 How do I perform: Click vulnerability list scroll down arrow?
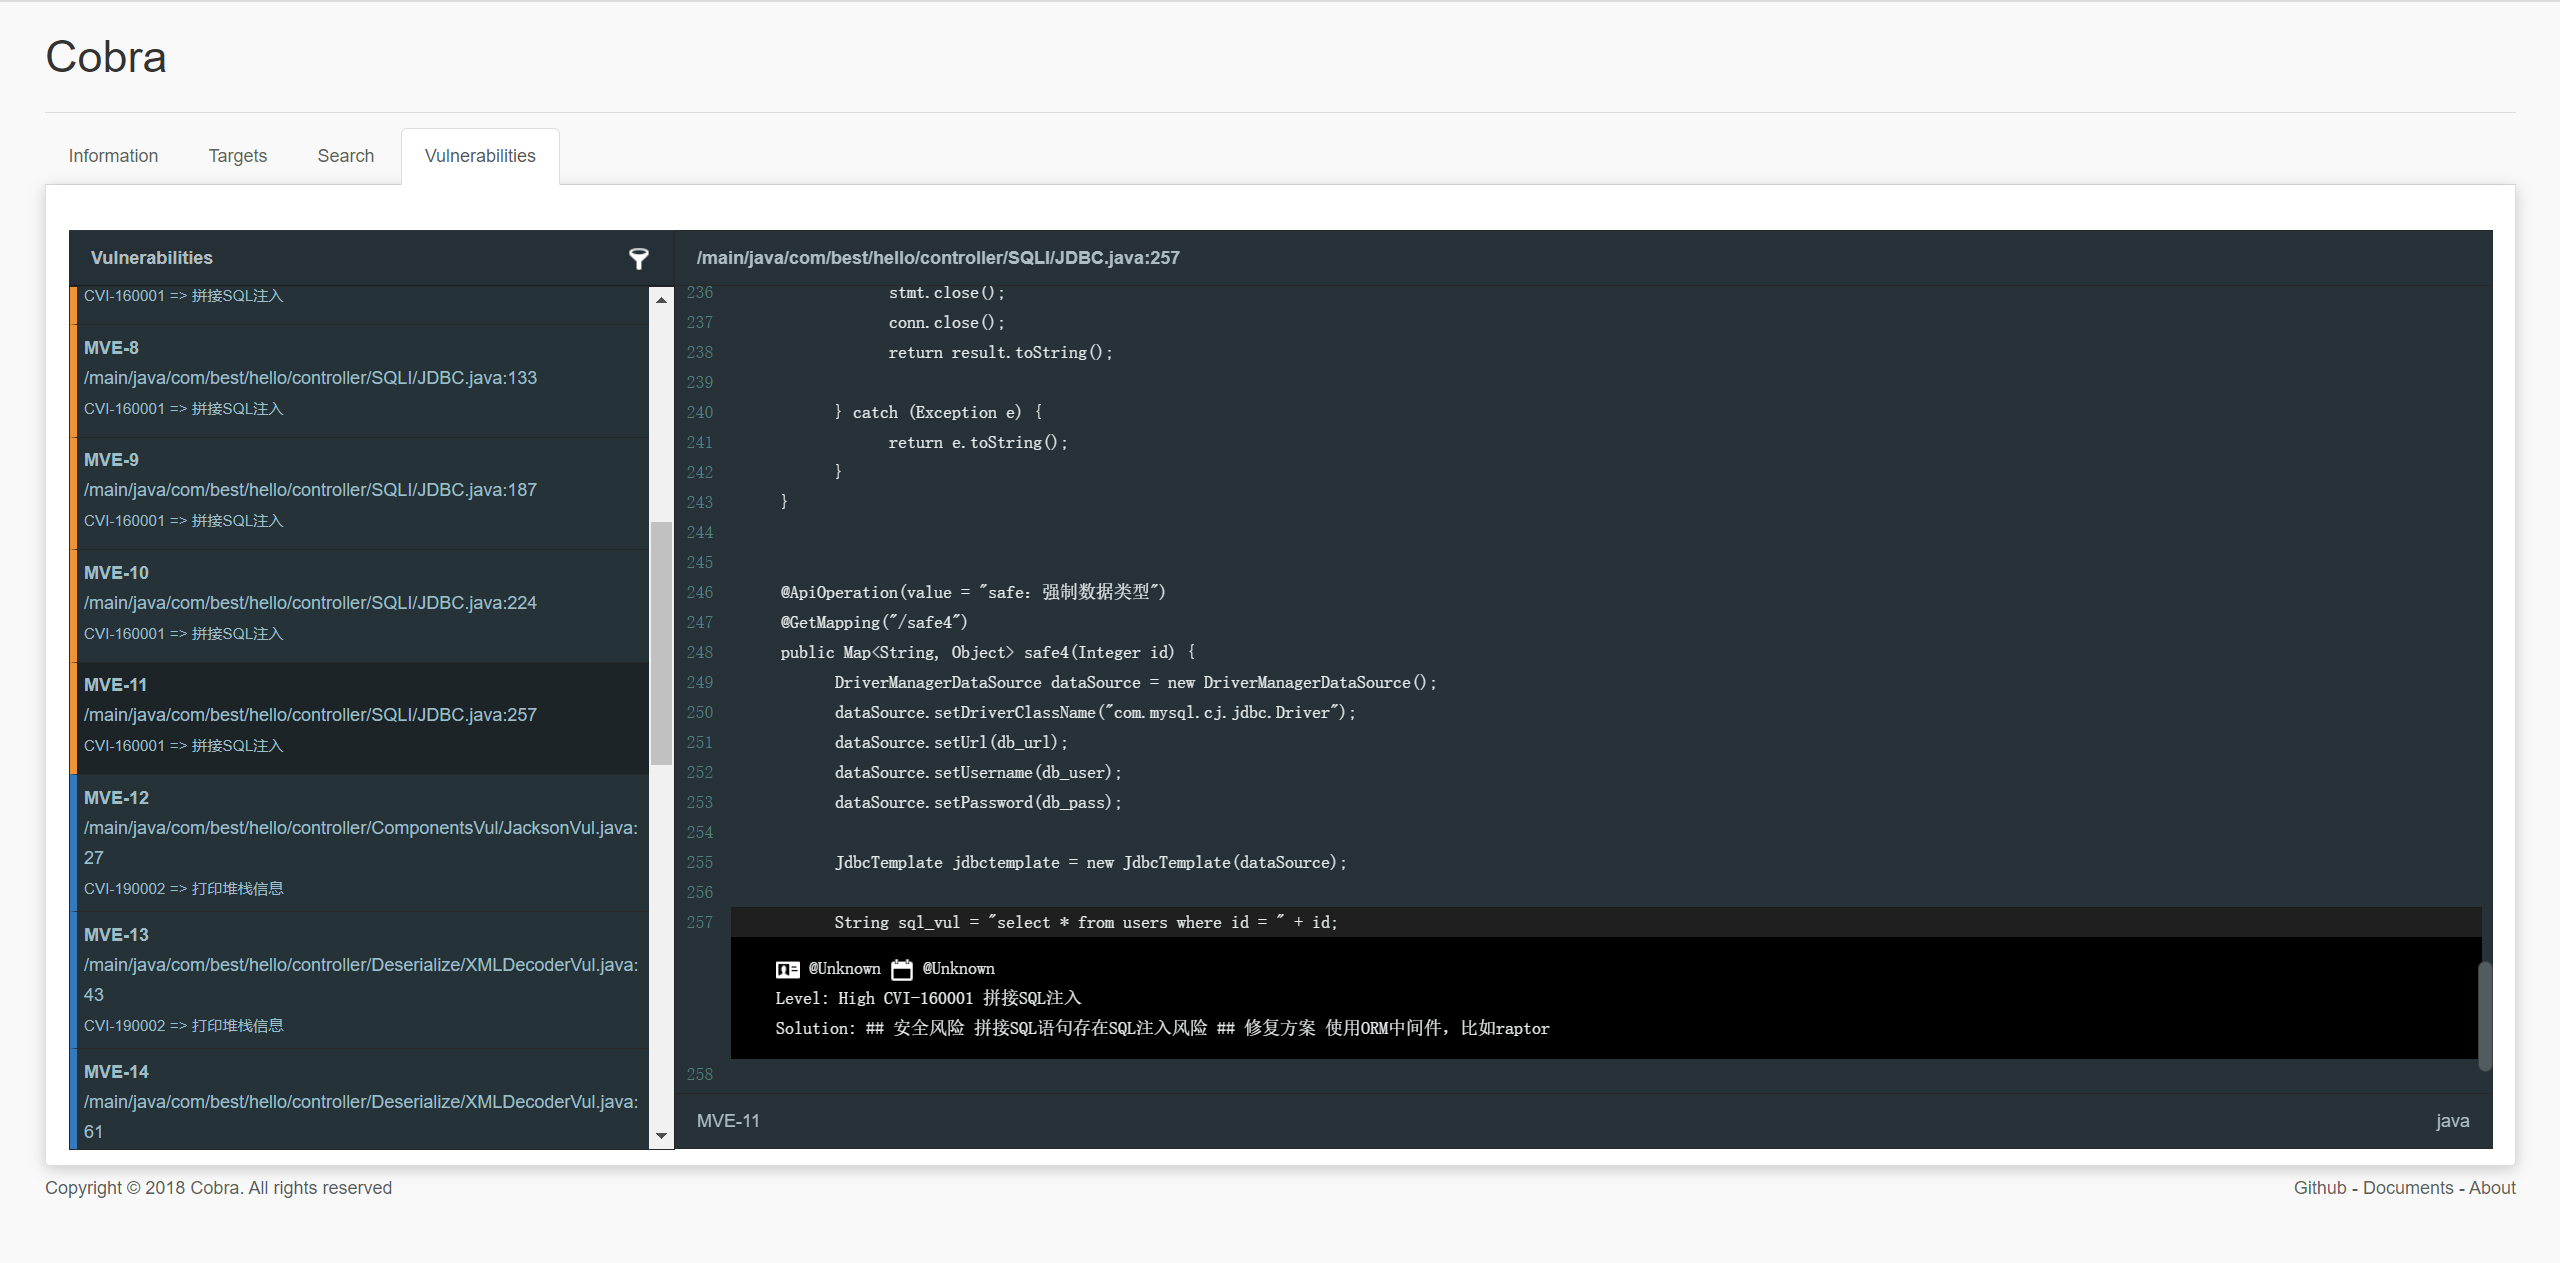661,1136
